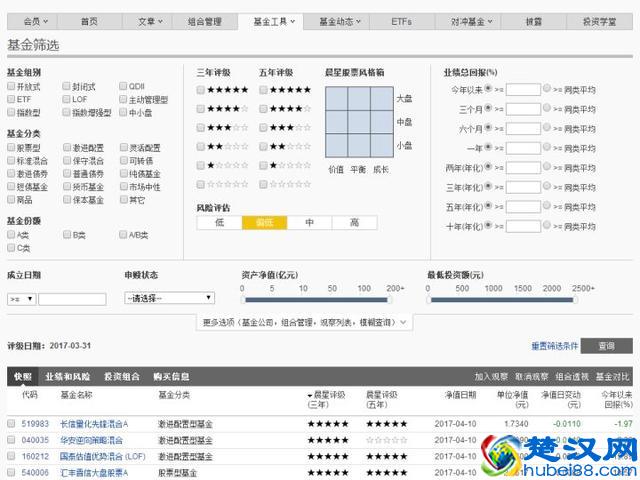Click the 资产净值 slider right handle
Viewport: 640px width, 480px height.
click(389, 300)
